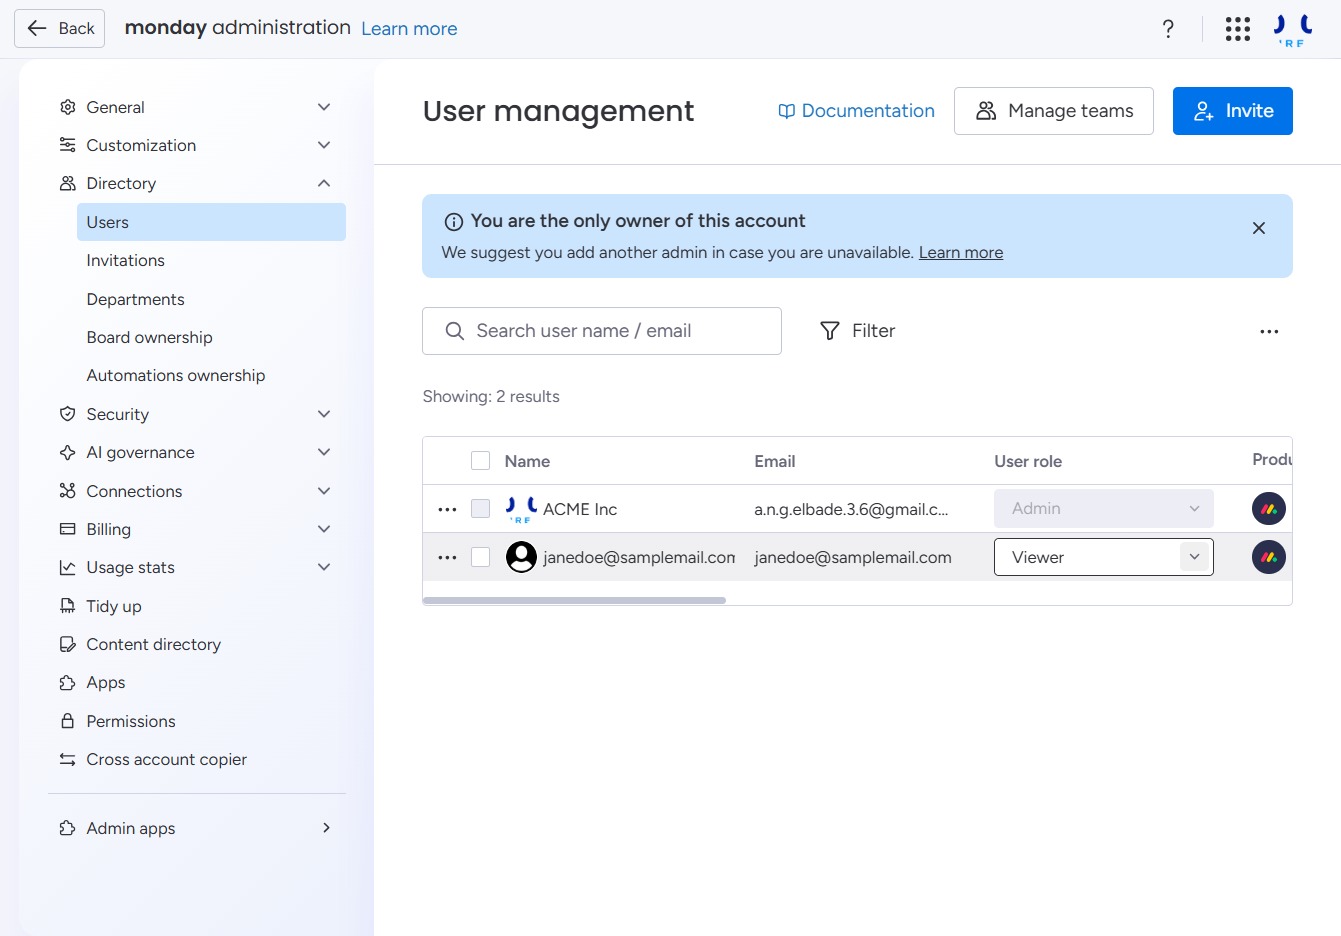Image resolution: width=1341 pixels, height=936 pixels.
Task: Go to Departments
Action: 135,299
